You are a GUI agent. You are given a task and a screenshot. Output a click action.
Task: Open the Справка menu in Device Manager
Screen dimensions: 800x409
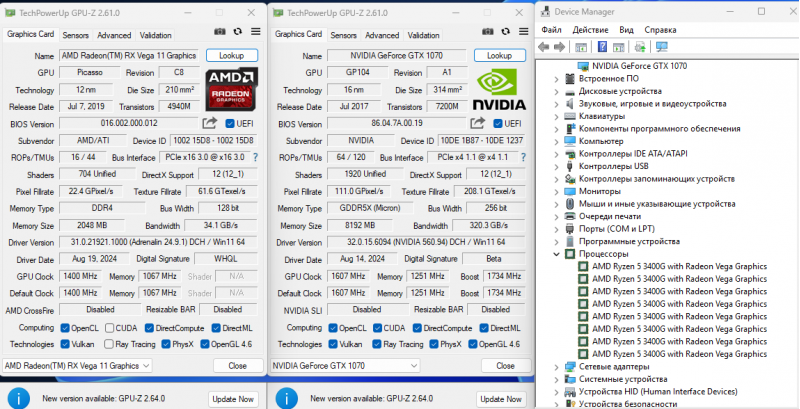pyautogui.click(x=660, y=30)
